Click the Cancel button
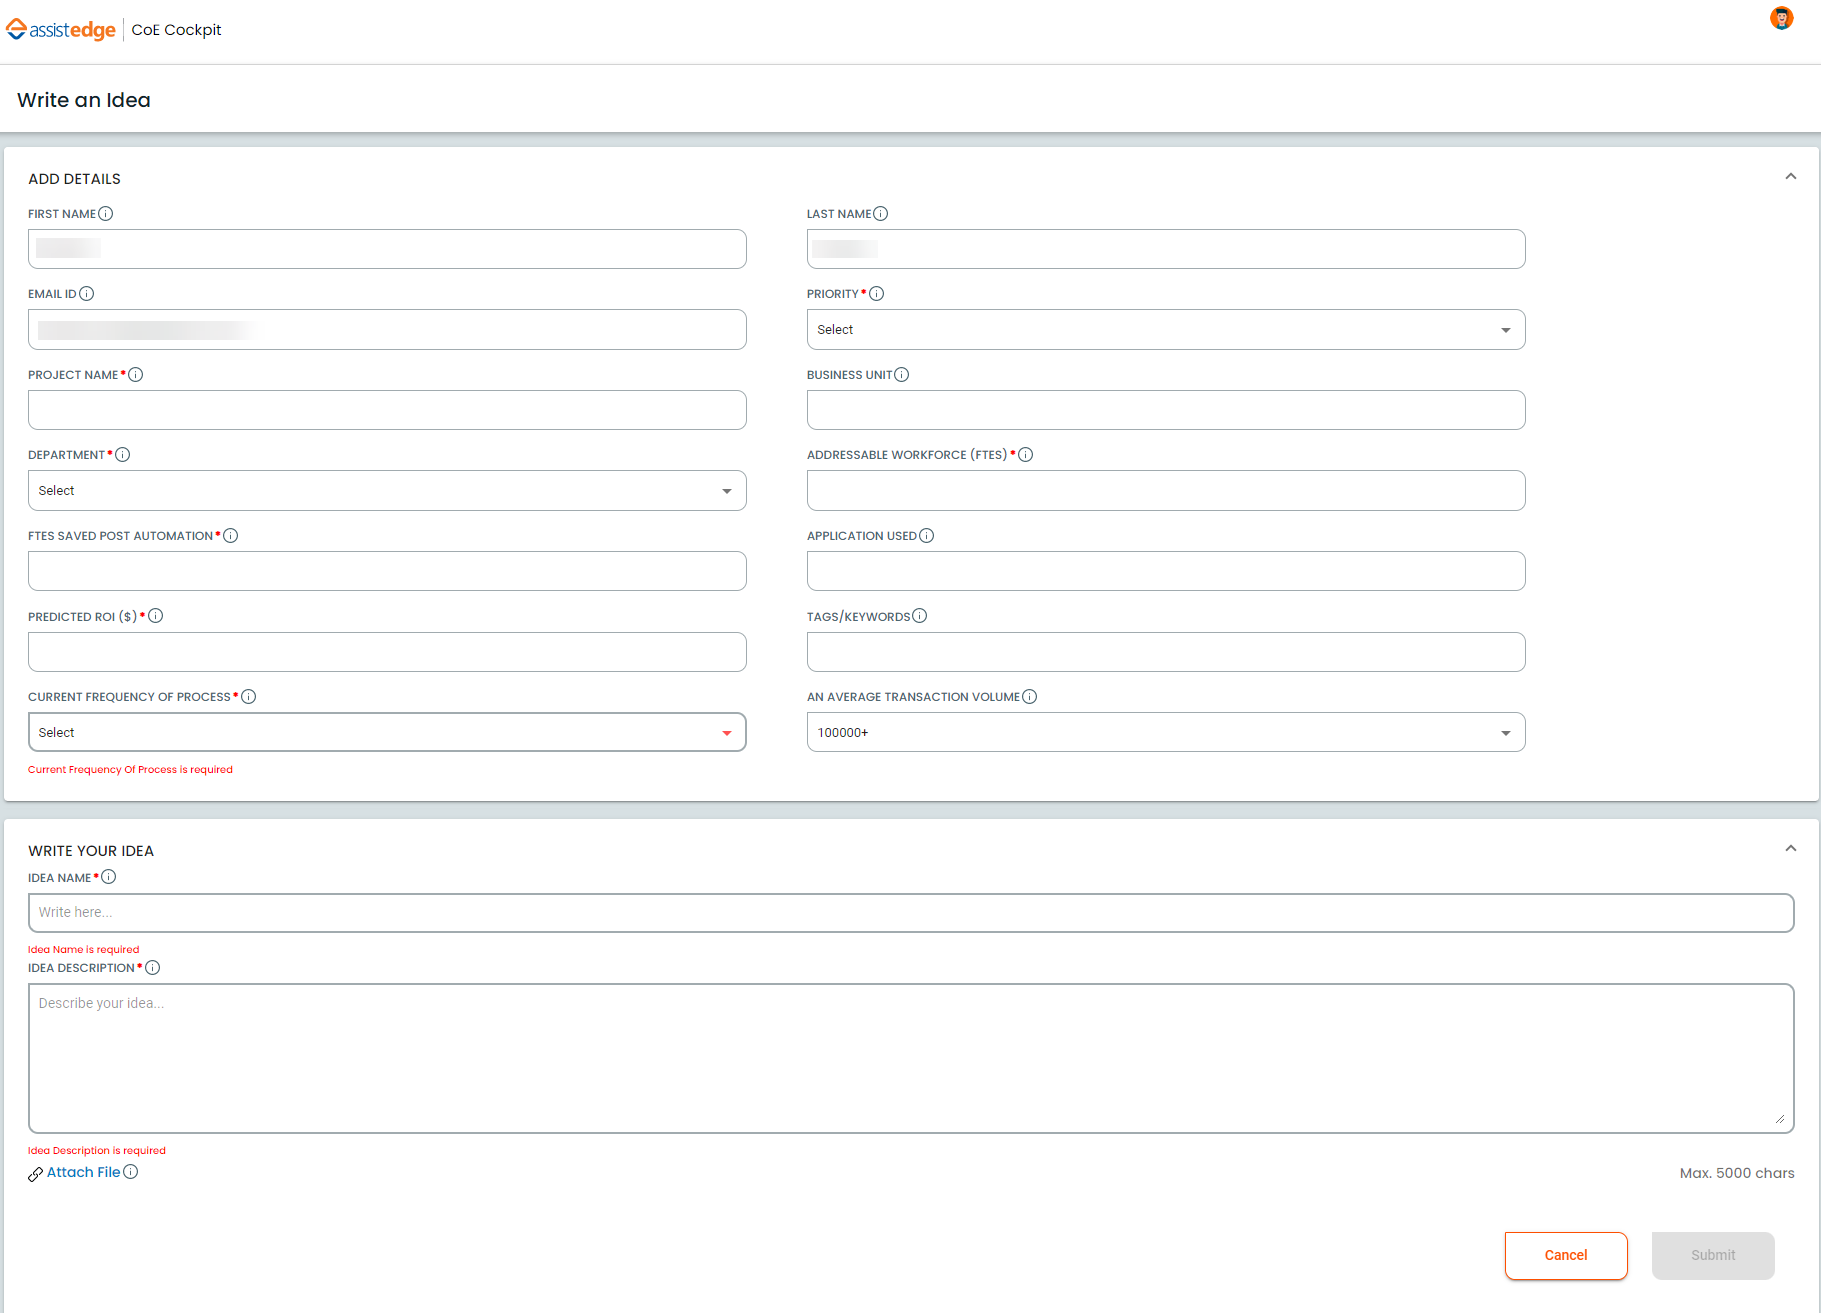1821x1313 pixels. (1566, 1256)
